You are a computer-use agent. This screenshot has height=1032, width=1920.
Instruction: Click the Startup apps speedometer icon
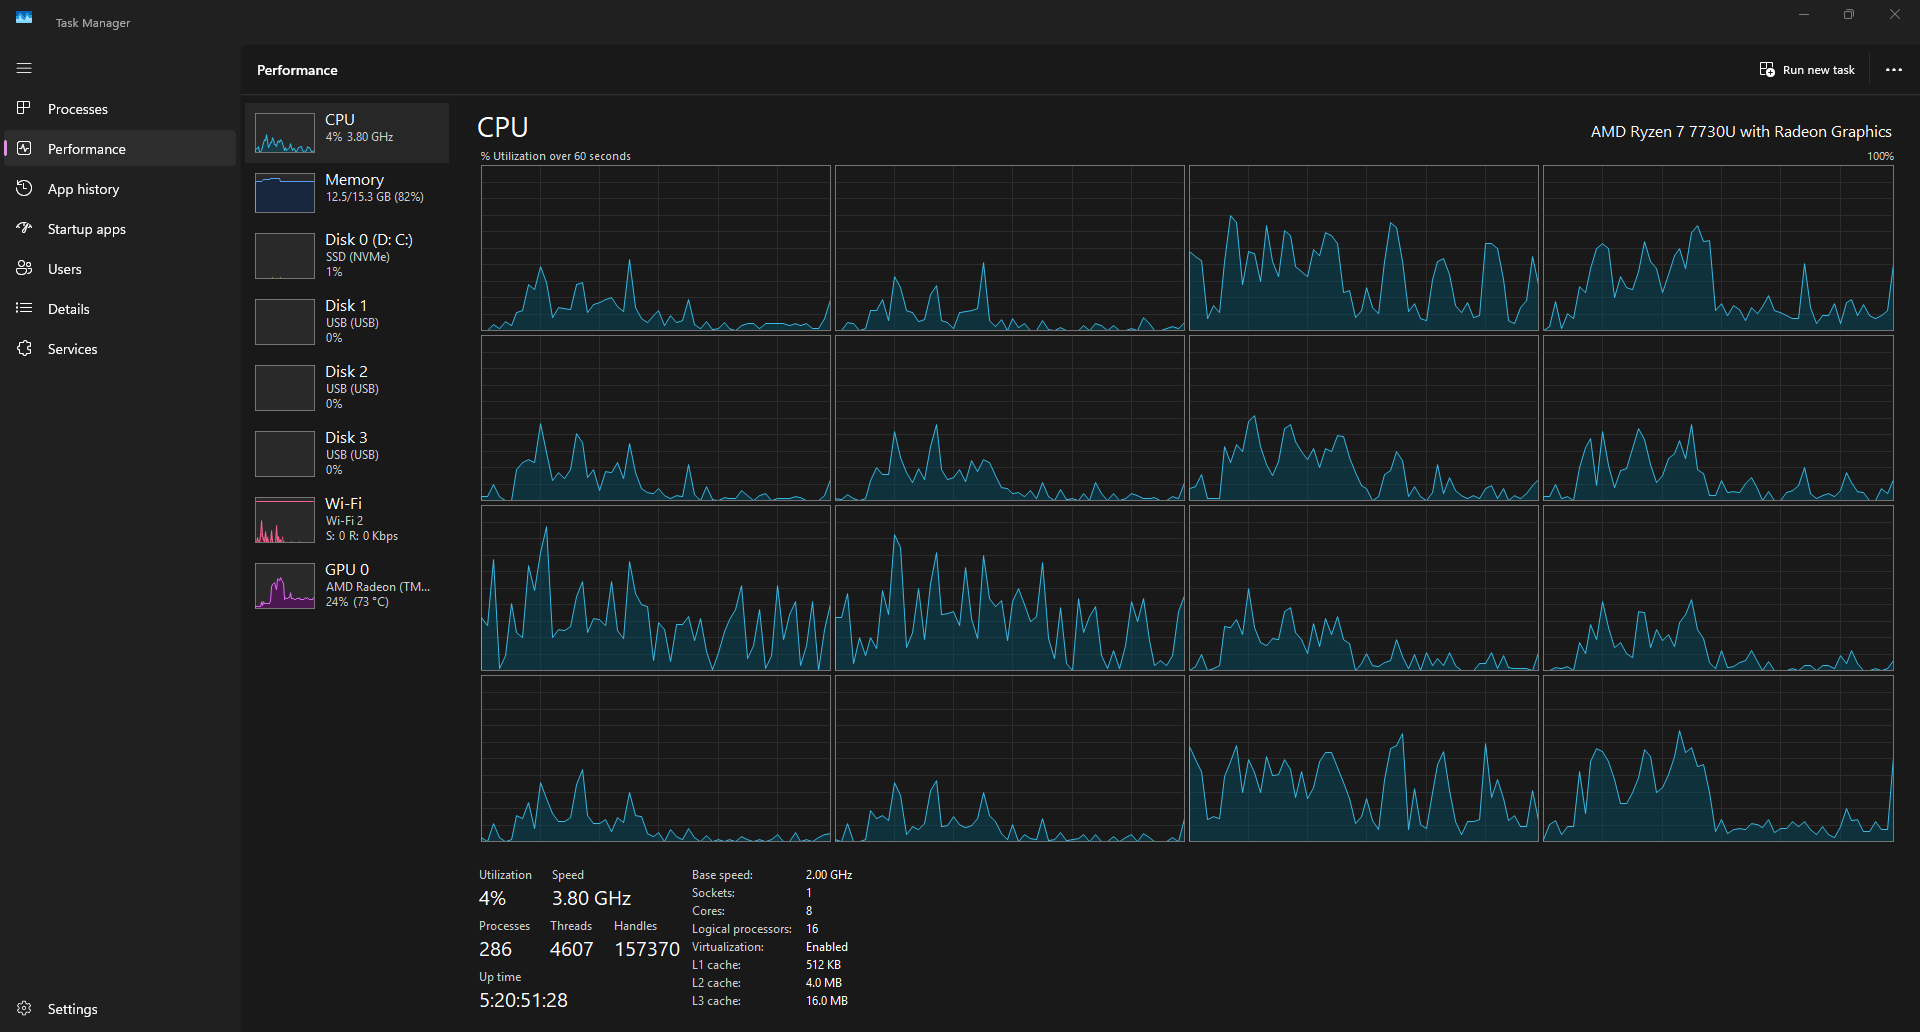click(24, 228)
